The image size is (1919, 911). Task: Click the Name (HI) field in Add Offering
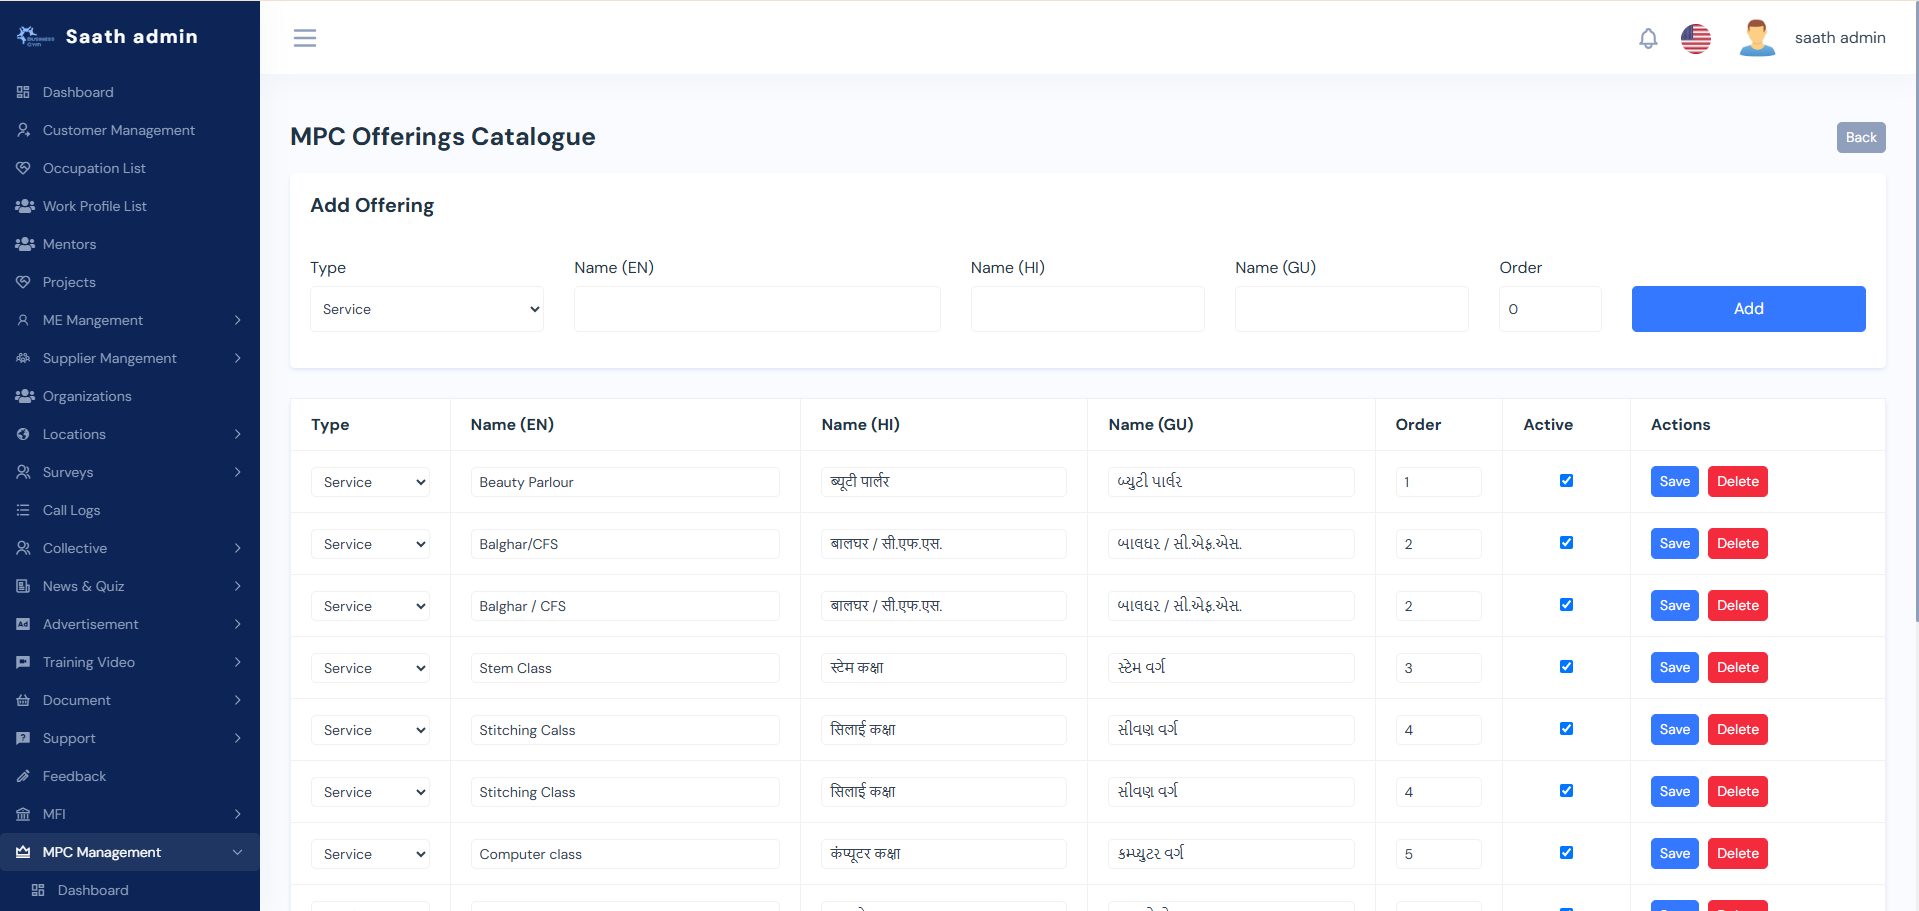[x=1087, y=309]
